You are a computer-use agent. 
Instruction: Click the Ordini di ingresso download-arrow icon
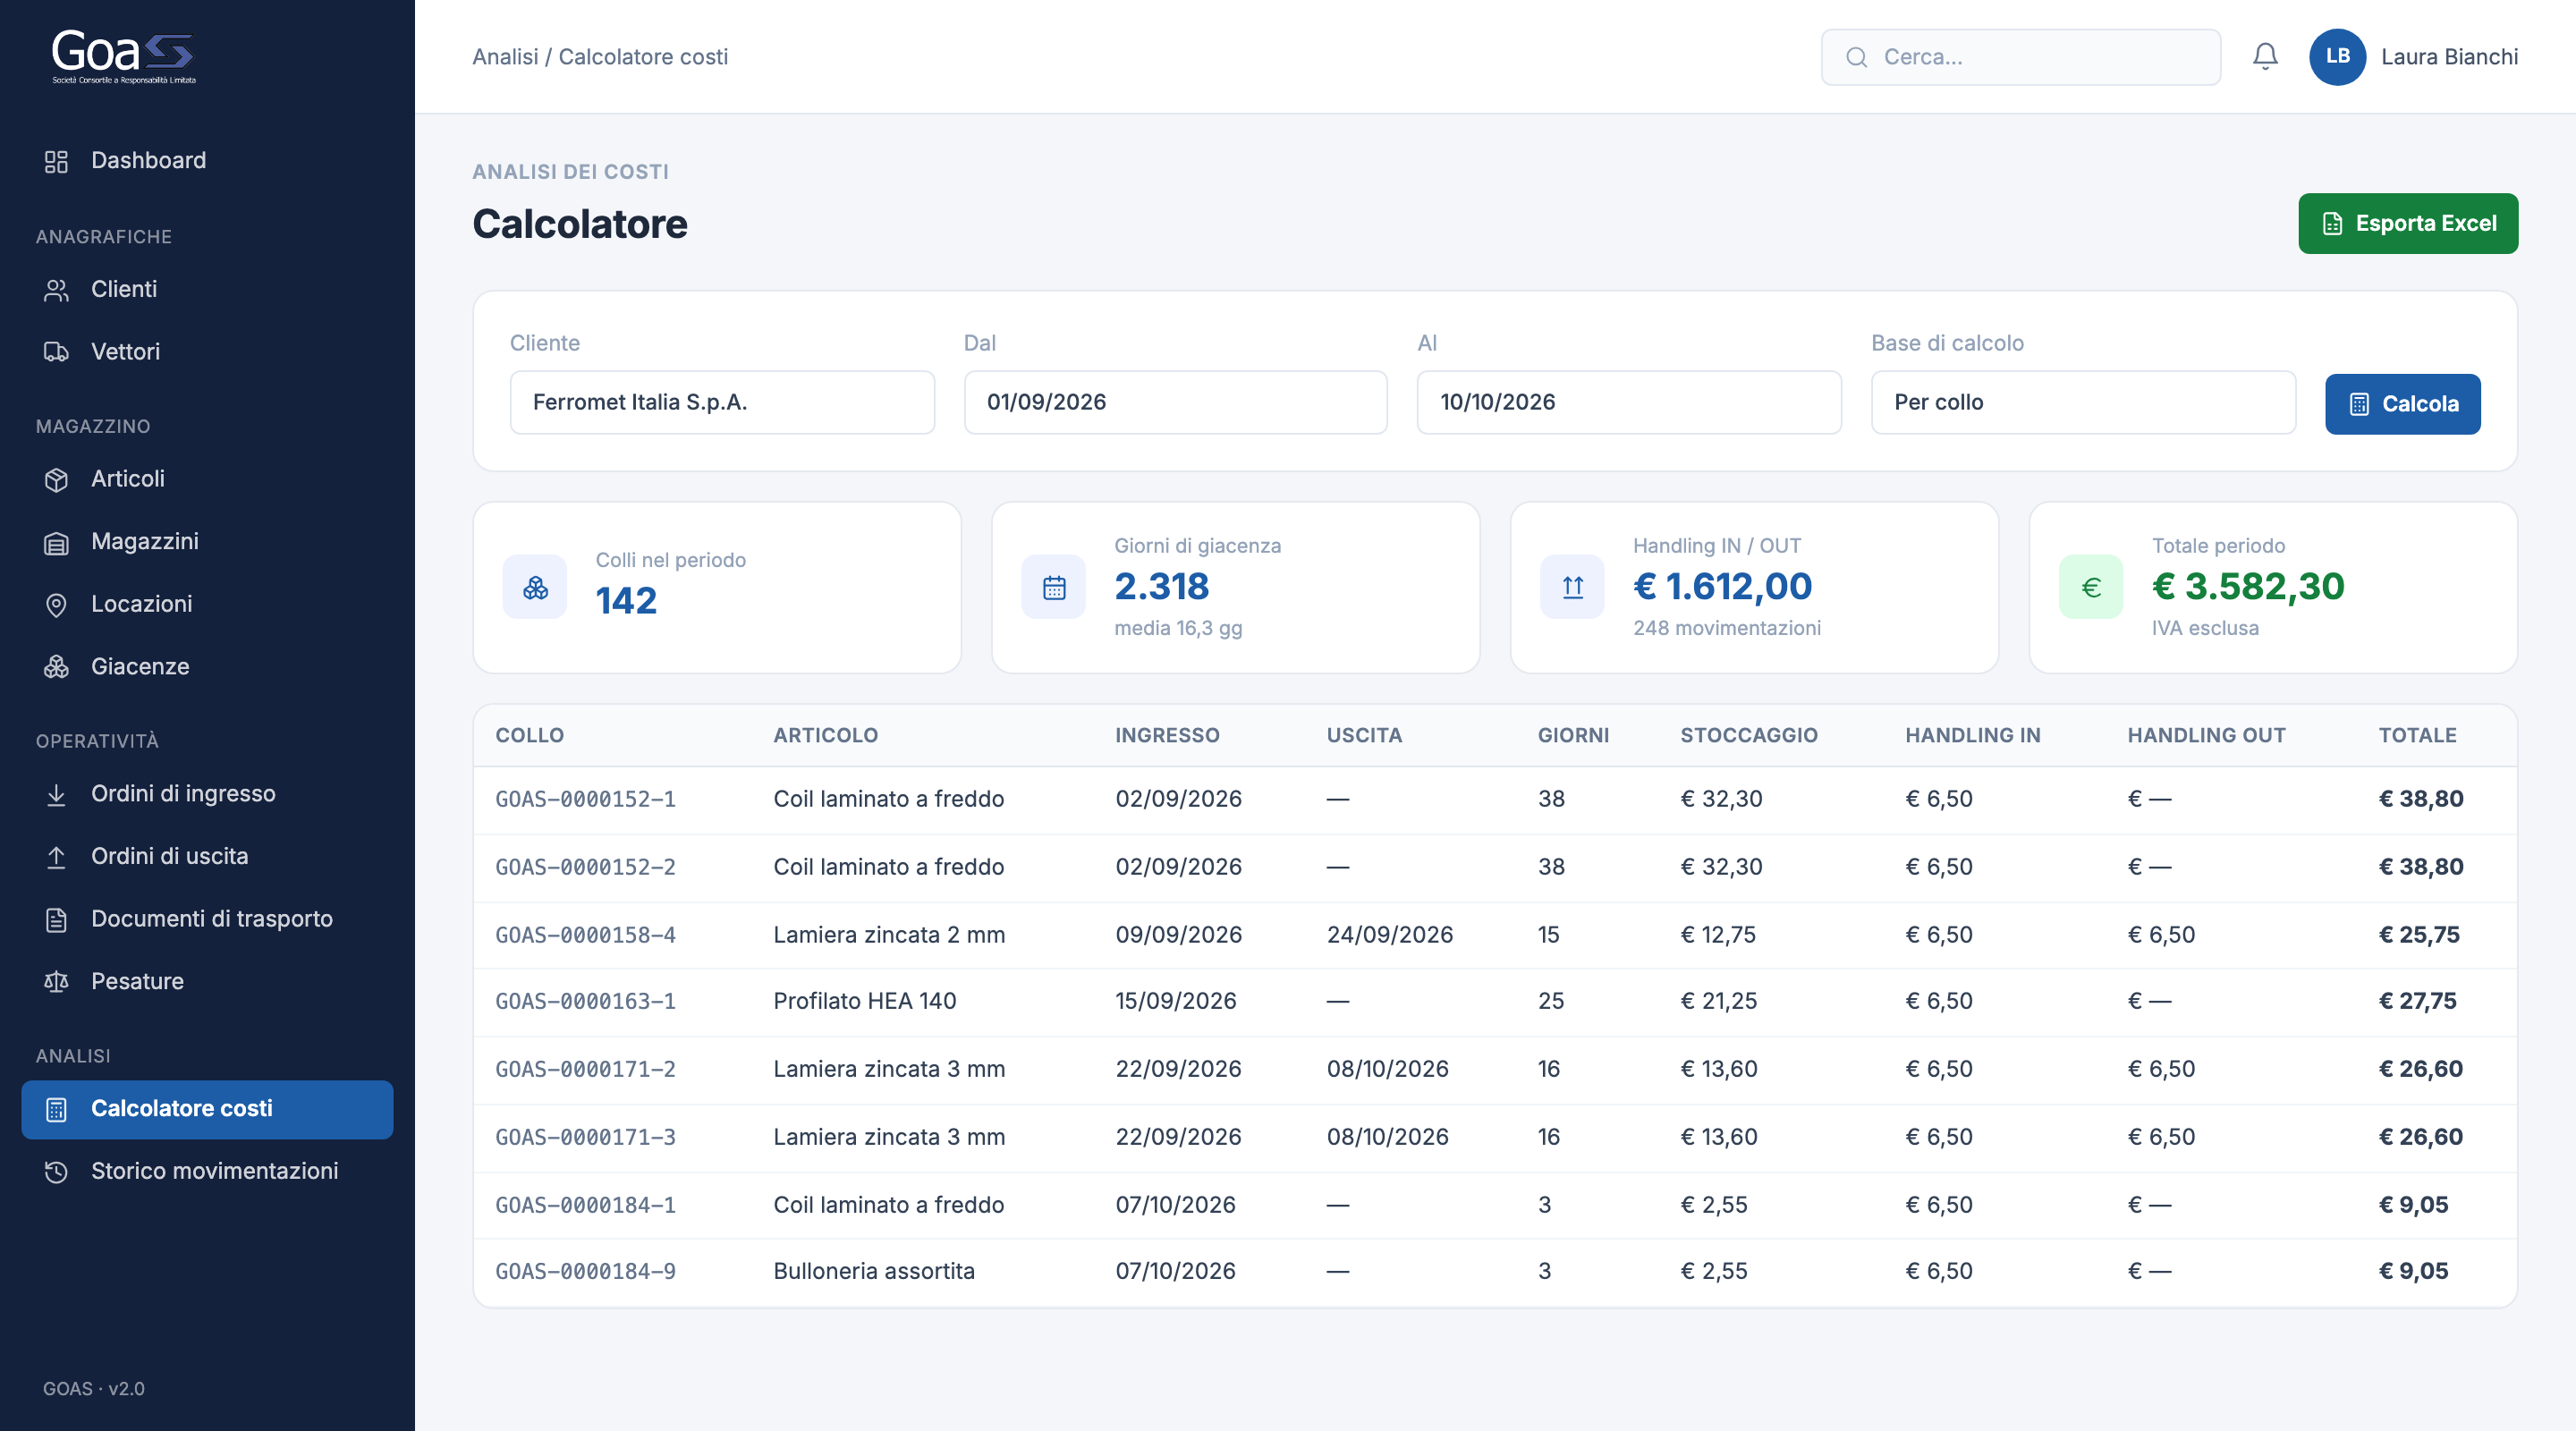[56, 794]
